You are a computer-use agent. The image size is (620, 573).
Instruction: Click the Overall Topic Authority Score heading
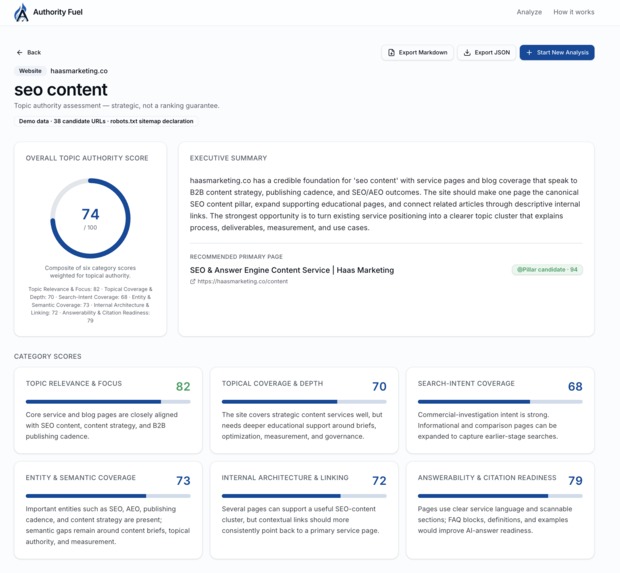click(x=87, y=158)
